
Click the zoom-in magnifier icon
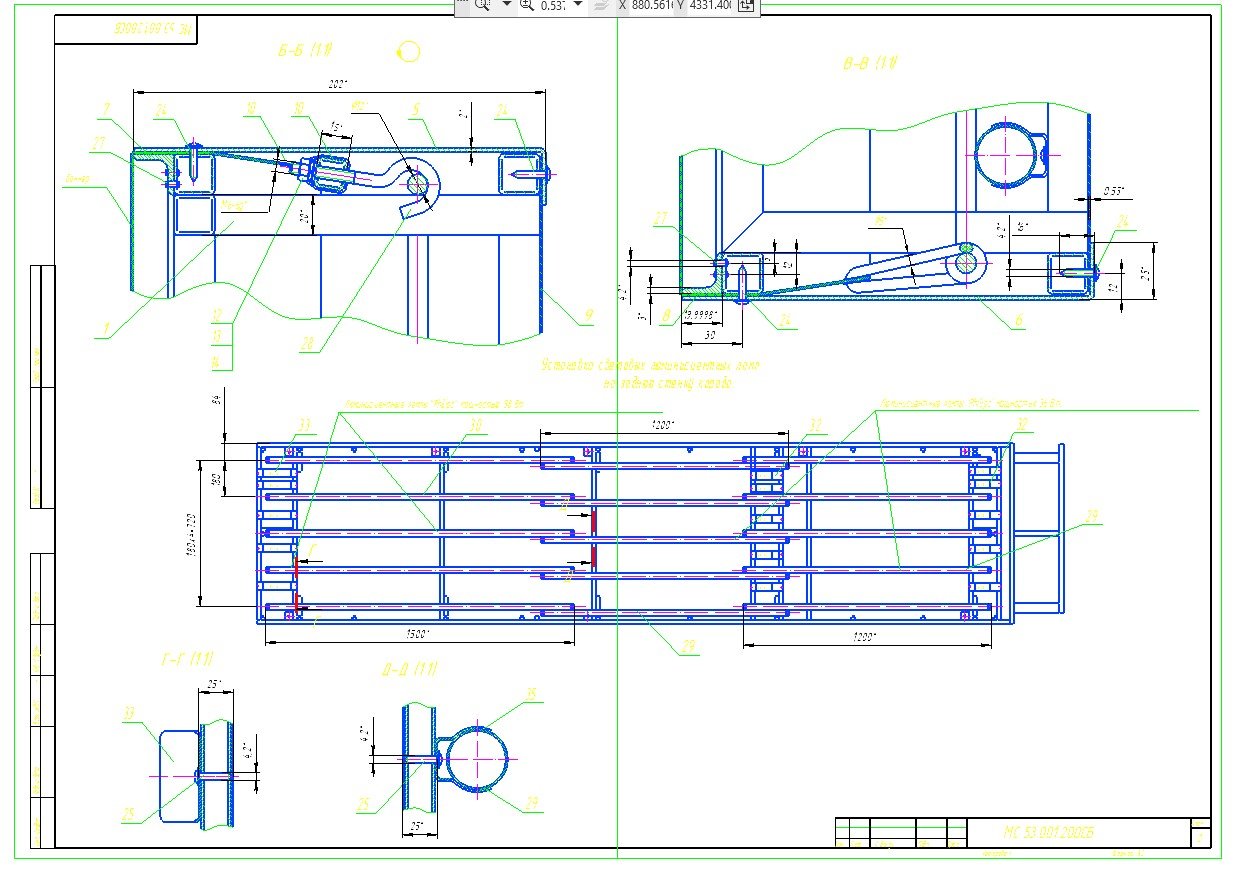525,5
